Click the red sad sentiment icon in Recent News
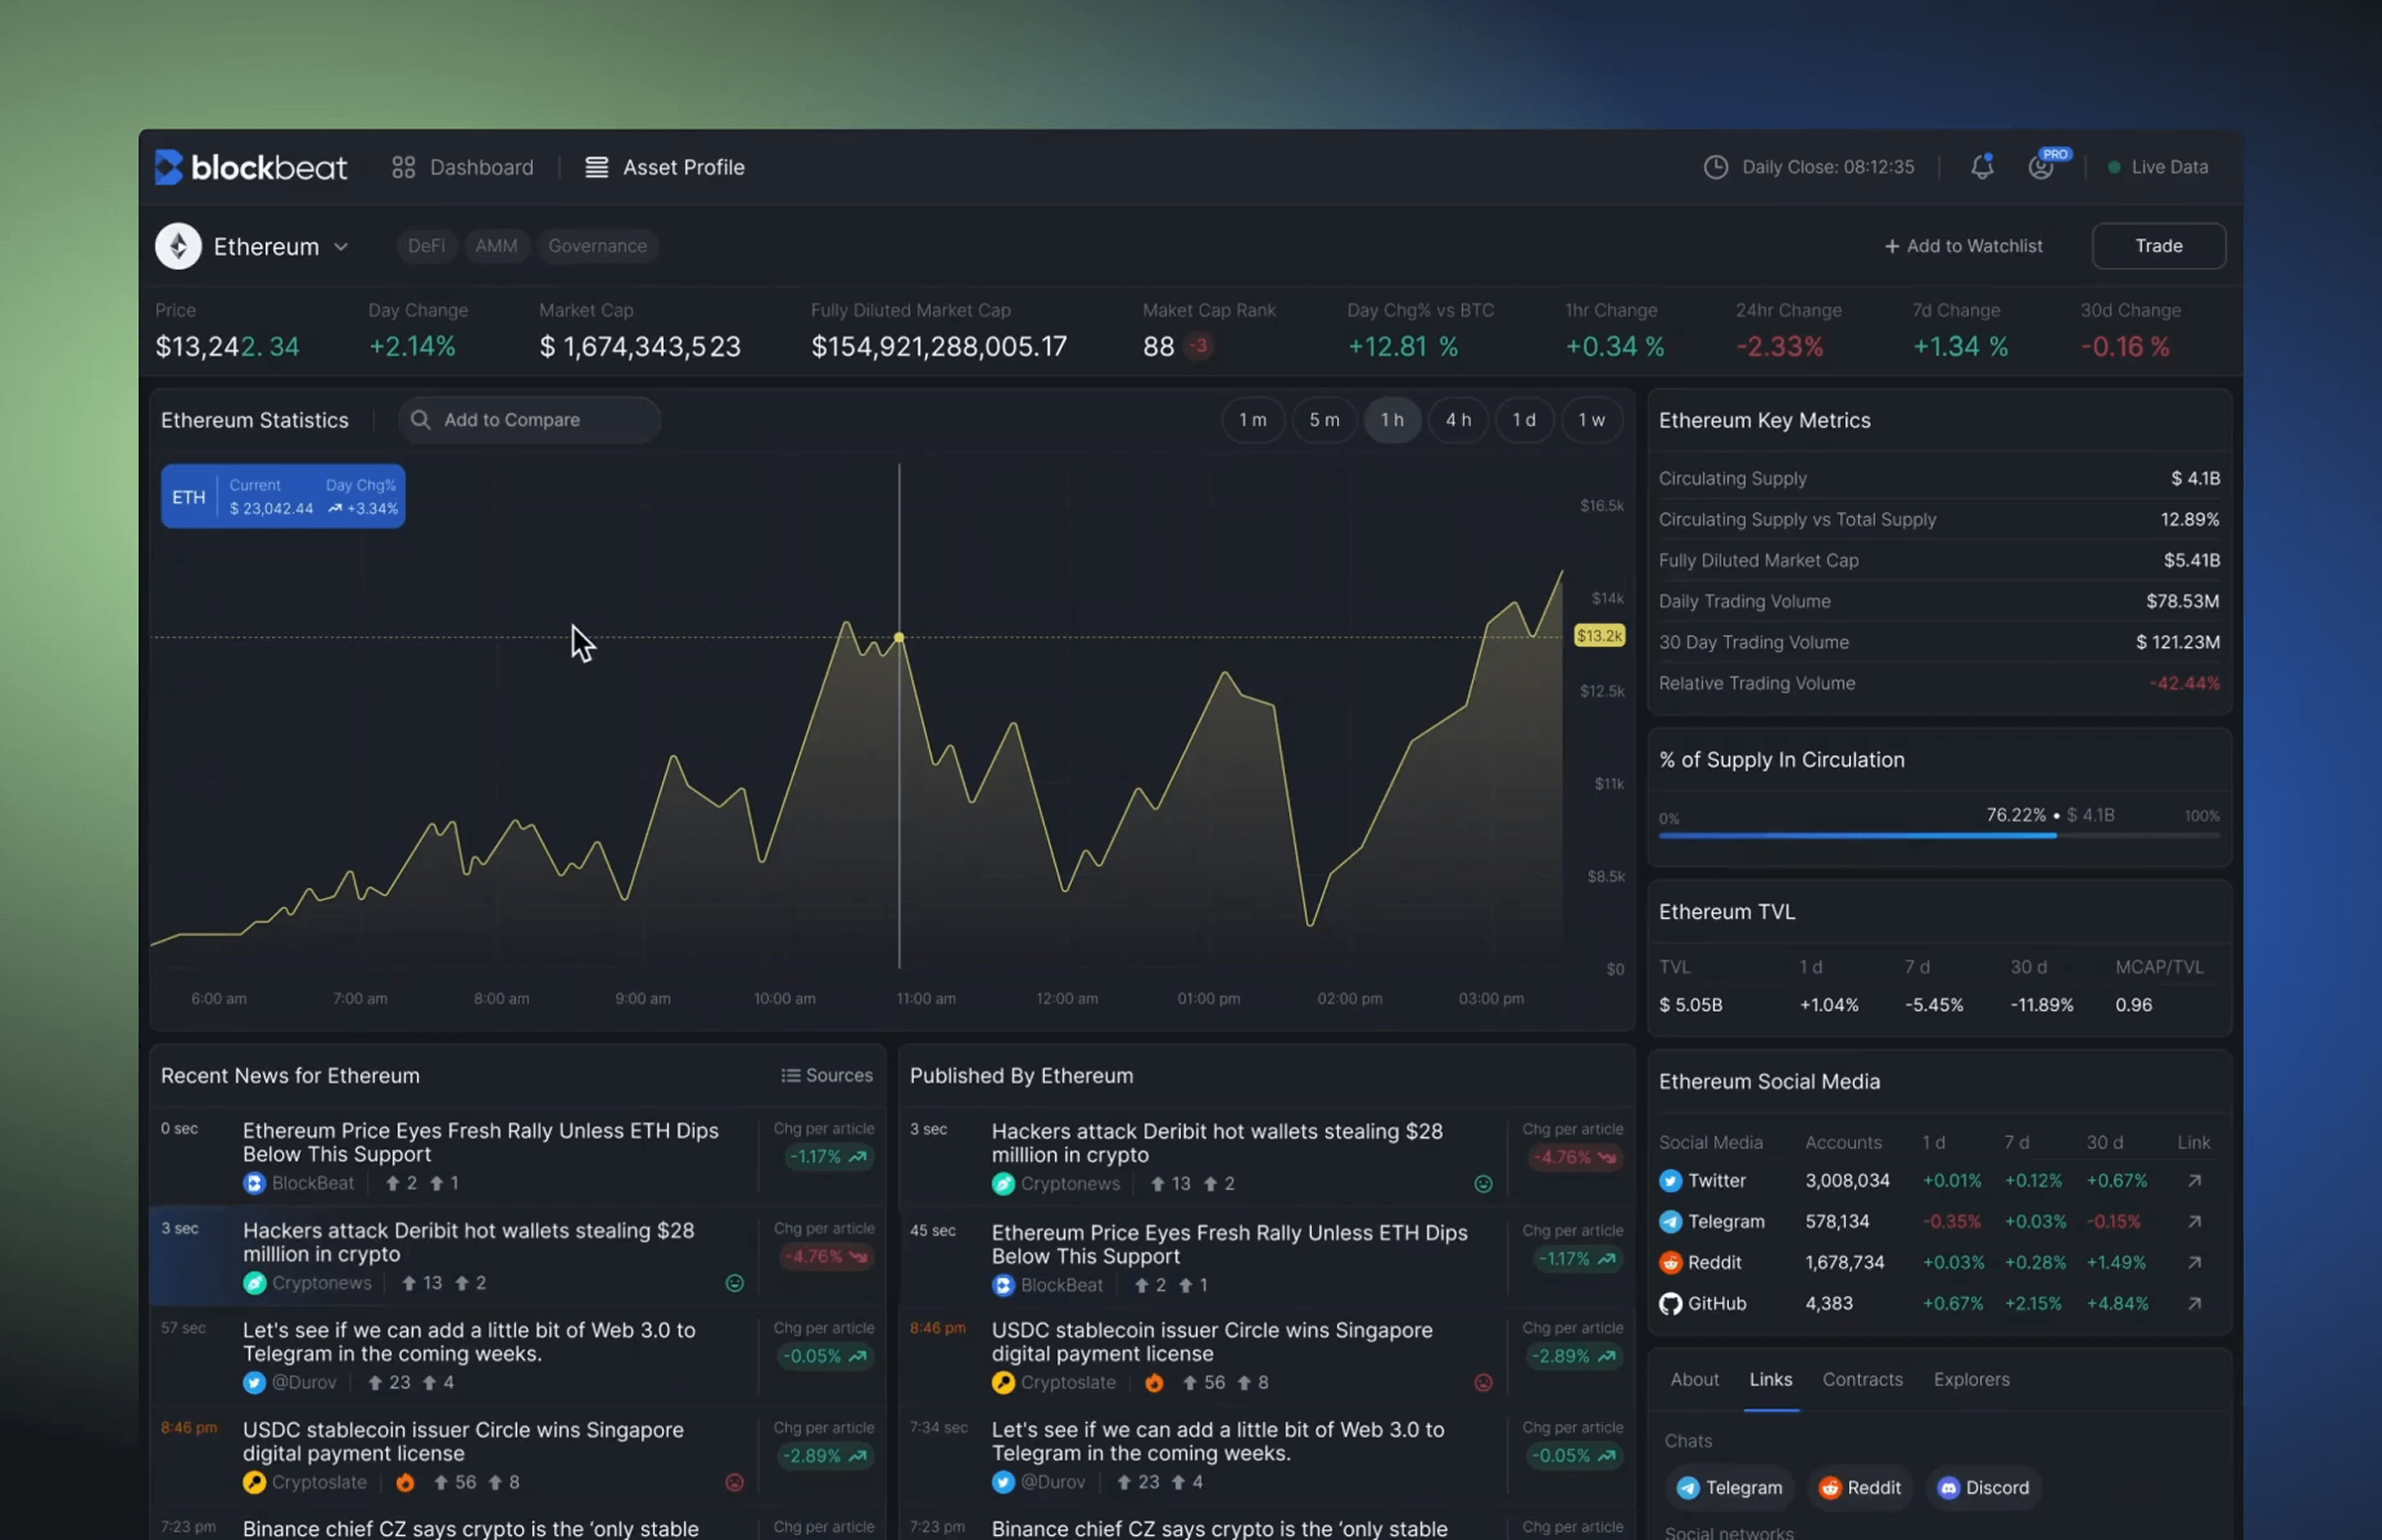The height and width of the screenshot is (1540, 2382). (735, 1483)
